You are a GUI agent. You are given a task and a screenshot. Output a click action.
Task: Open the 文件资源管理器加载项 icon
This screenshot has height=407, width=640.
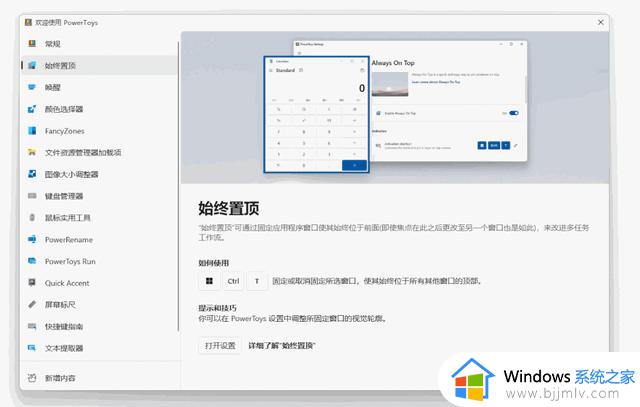point(32,152)
